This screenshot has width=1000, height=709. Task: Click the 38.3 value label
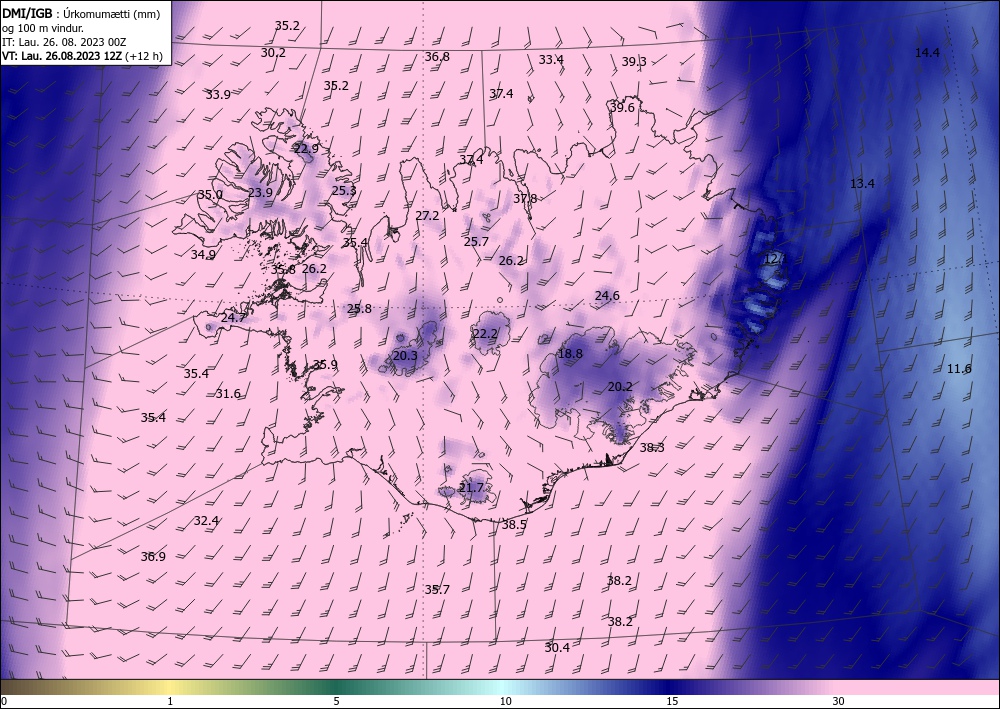(x=652, y=448)
